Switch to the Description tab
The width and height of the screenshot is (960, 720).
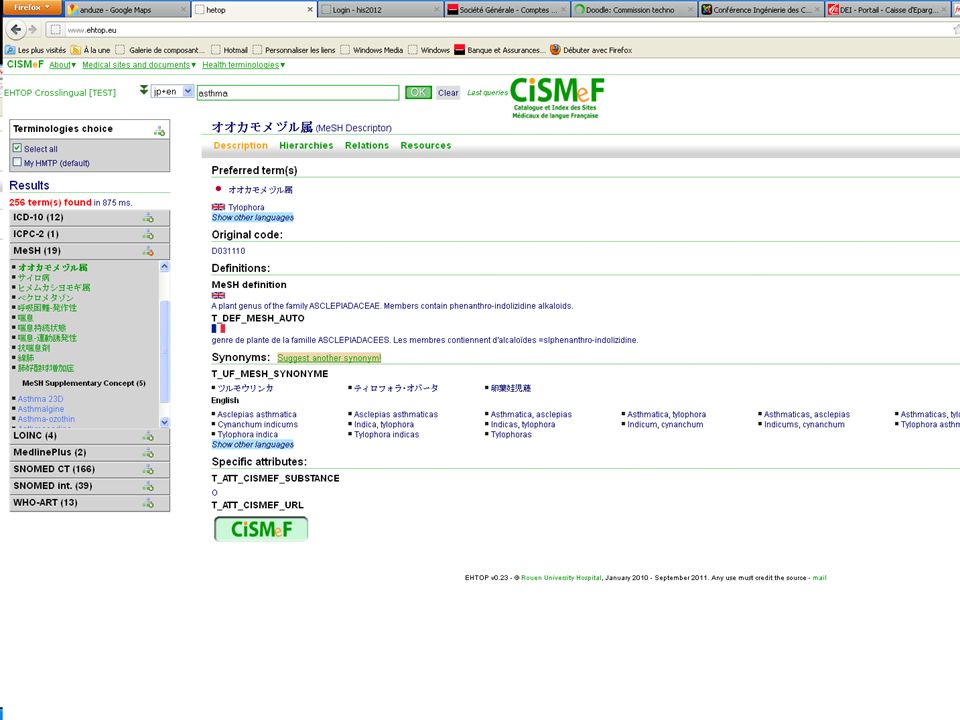click(241, 146)
